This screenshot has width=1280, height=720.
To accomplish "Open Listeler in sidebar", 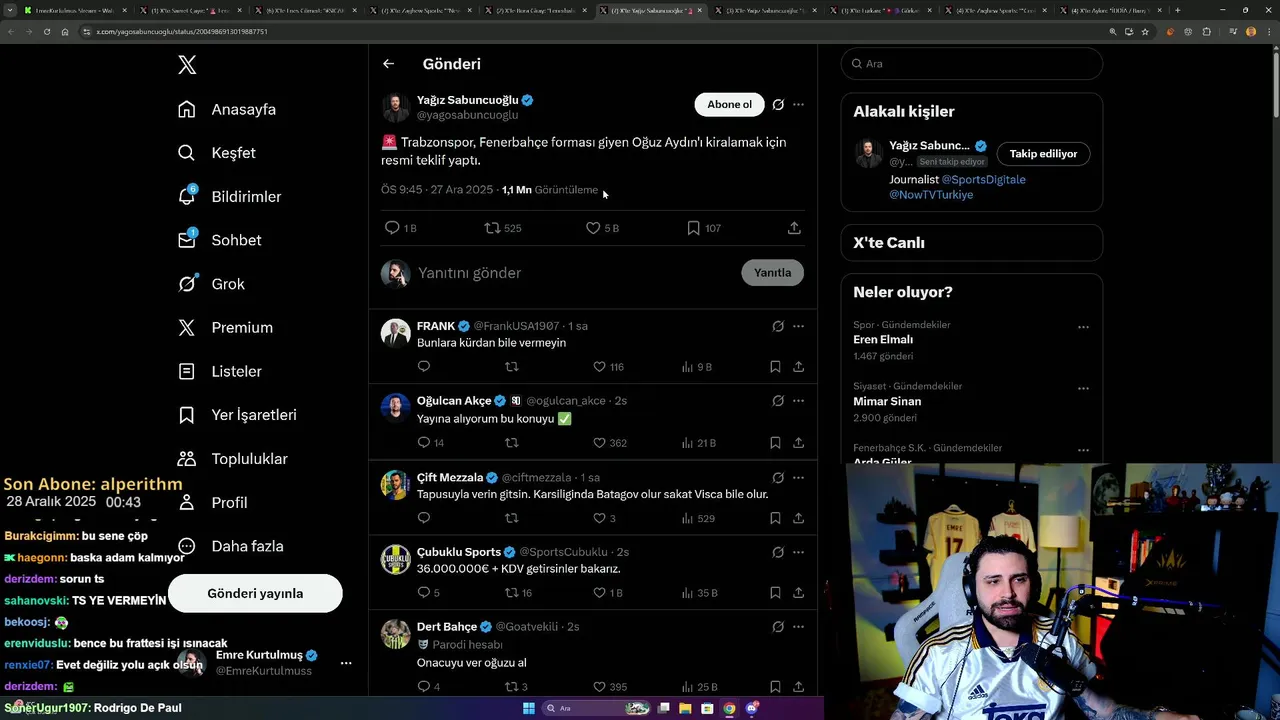I will click(x=219, y=371).
